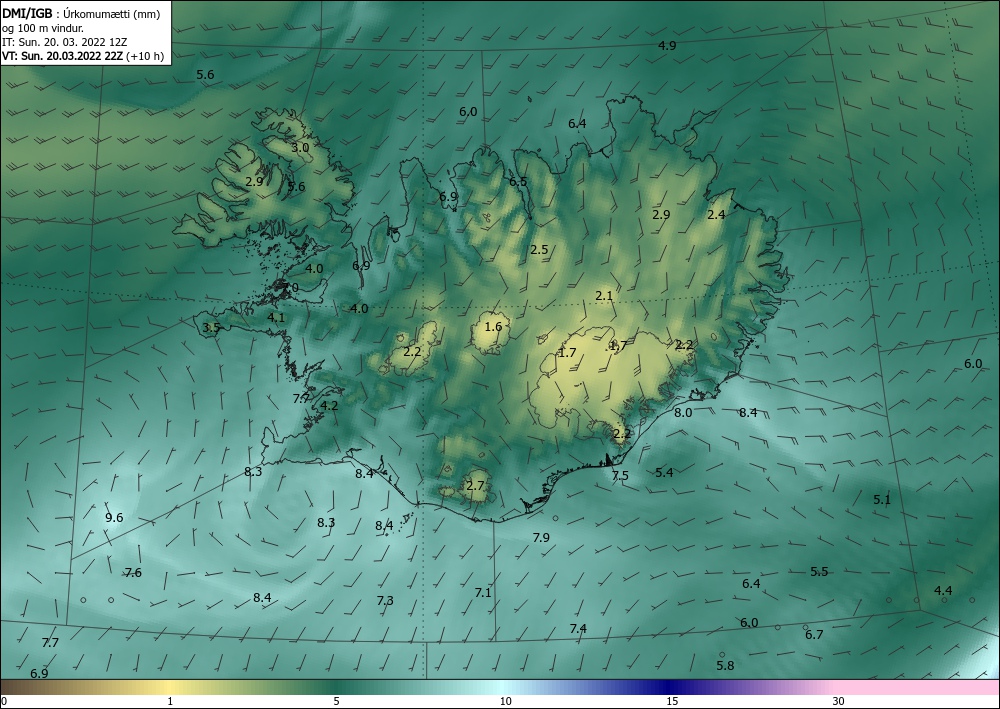Click the 5.4 value on the map
1000x709 pixels.
[664, 472]
